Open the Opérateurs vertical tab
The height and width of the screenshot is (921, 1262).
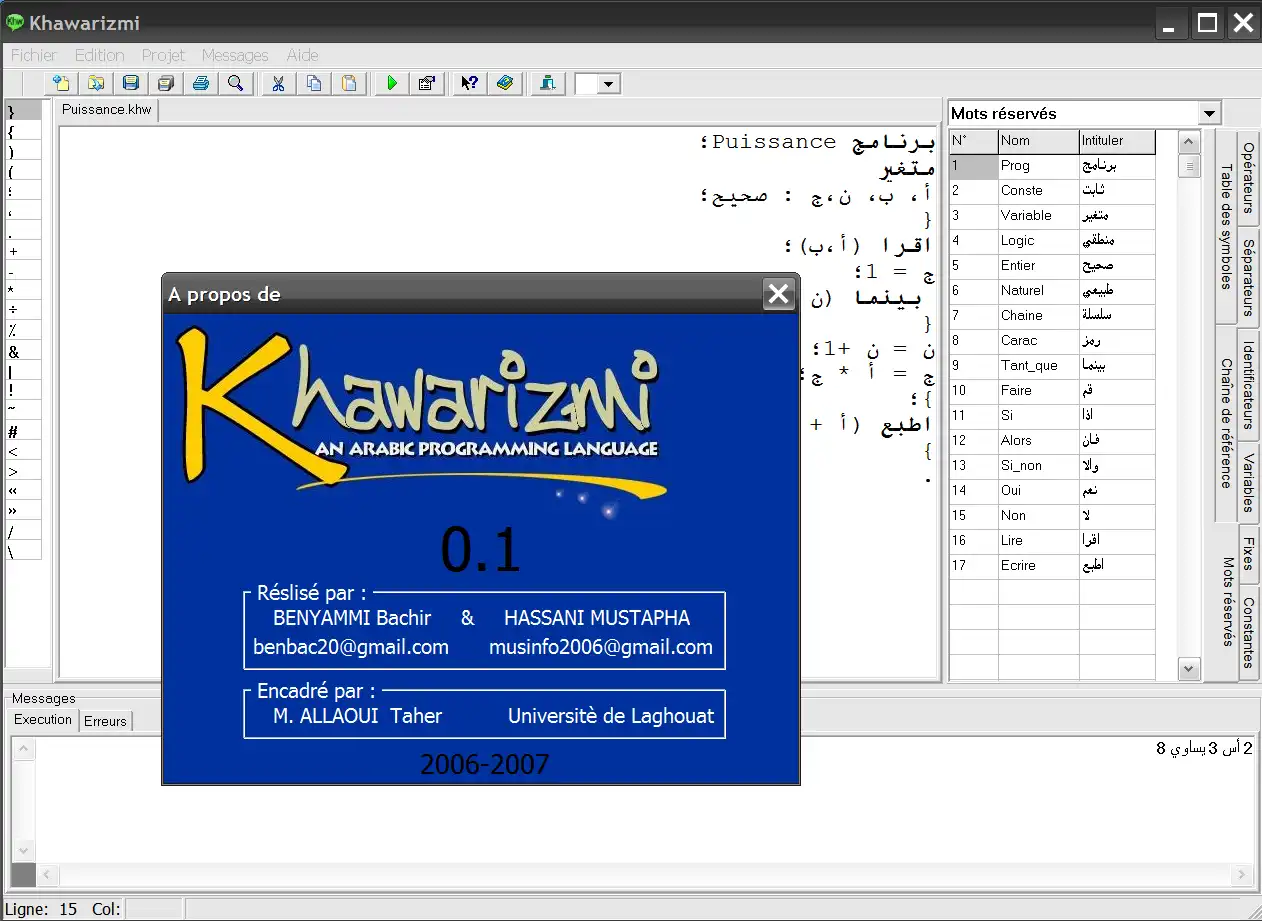tap(1249, 178)
